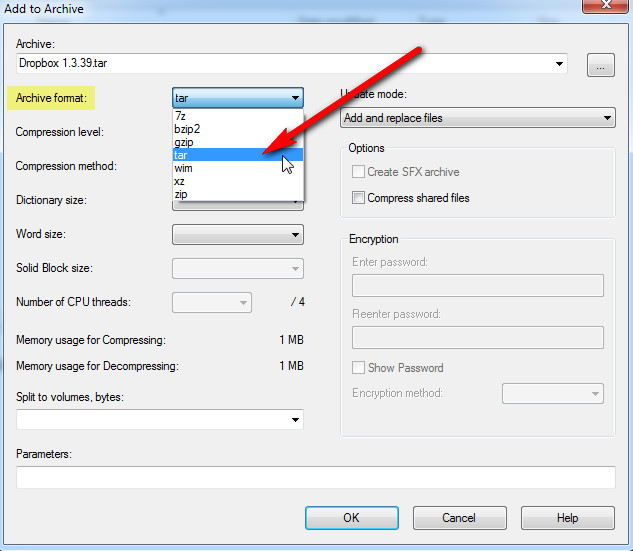Click the Archive format label
This screenshot has height=551, width=633.
[x=51, y=98]
